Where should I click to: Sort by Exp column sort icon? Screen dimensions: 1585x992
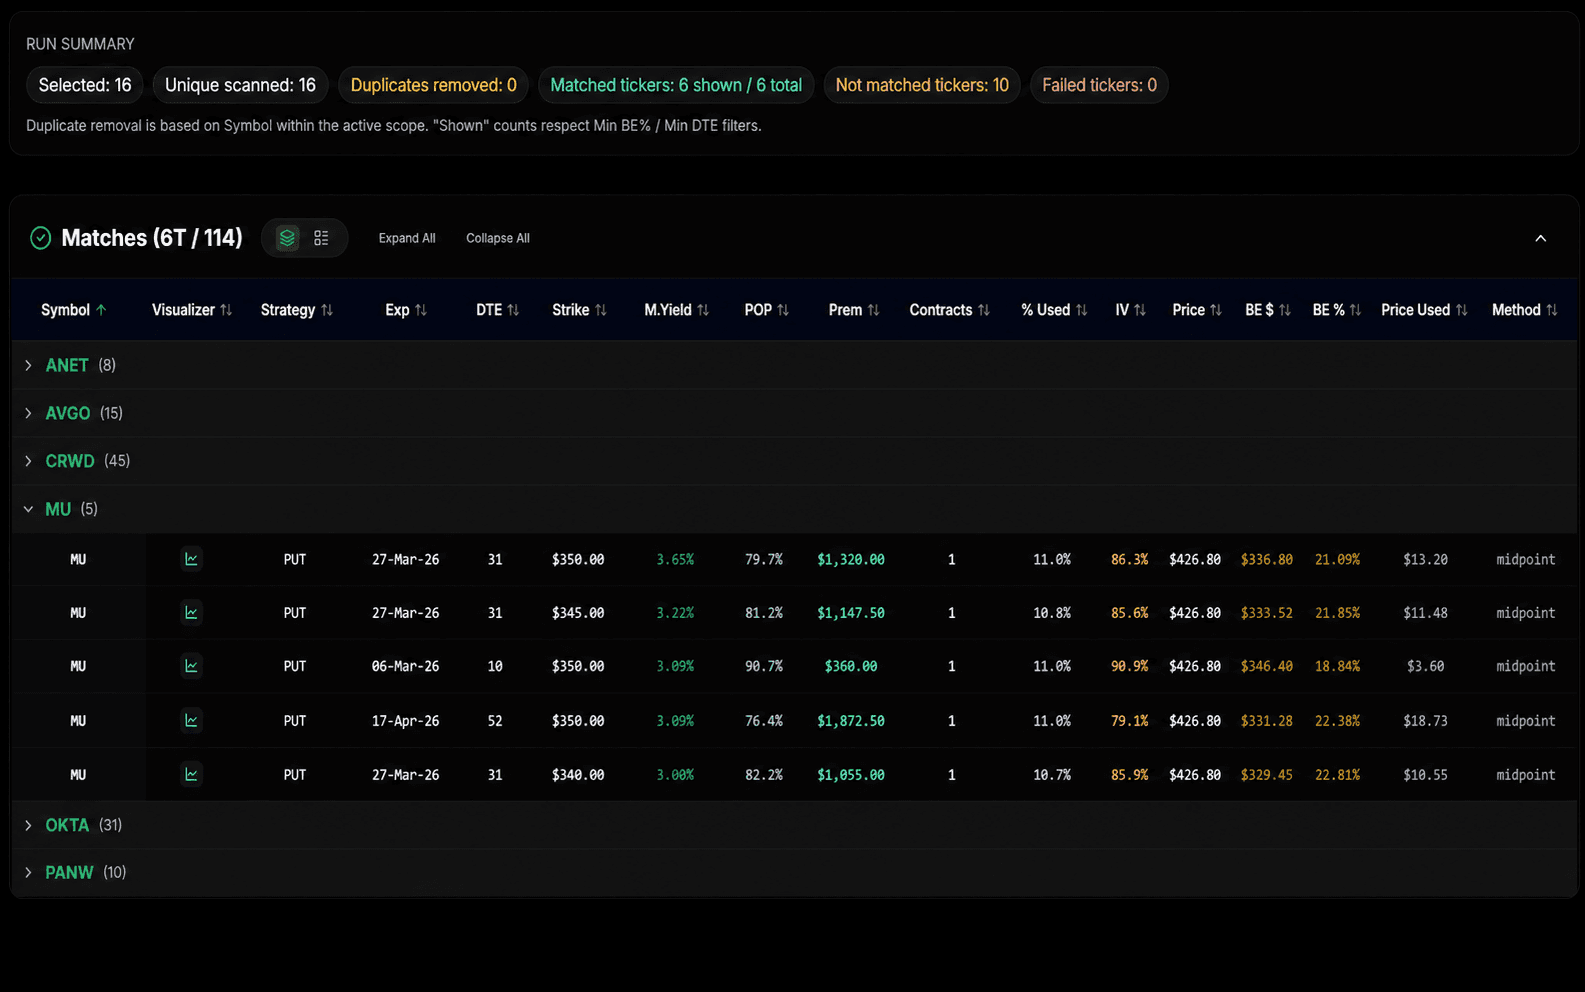click(421, 310)
